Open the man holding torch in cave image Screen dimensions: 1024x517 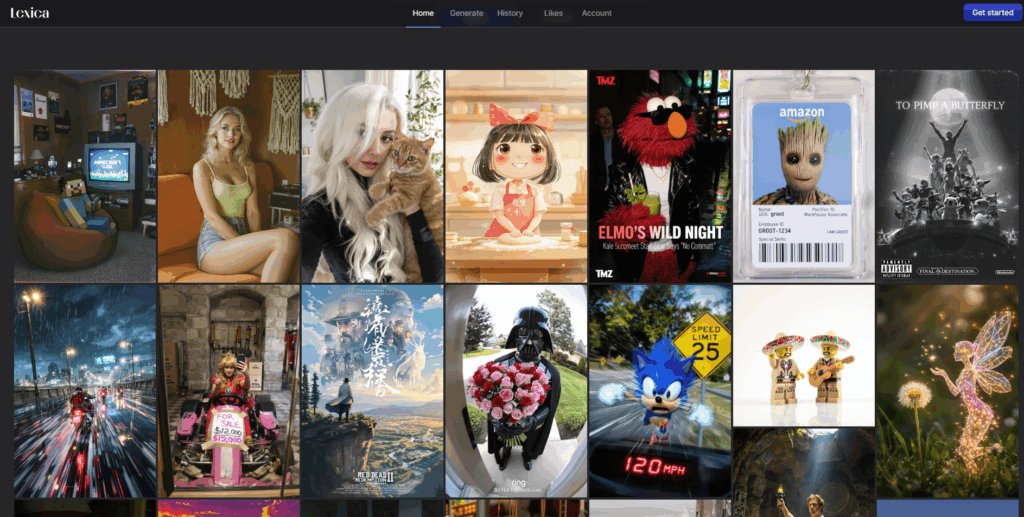pos(803,473)
